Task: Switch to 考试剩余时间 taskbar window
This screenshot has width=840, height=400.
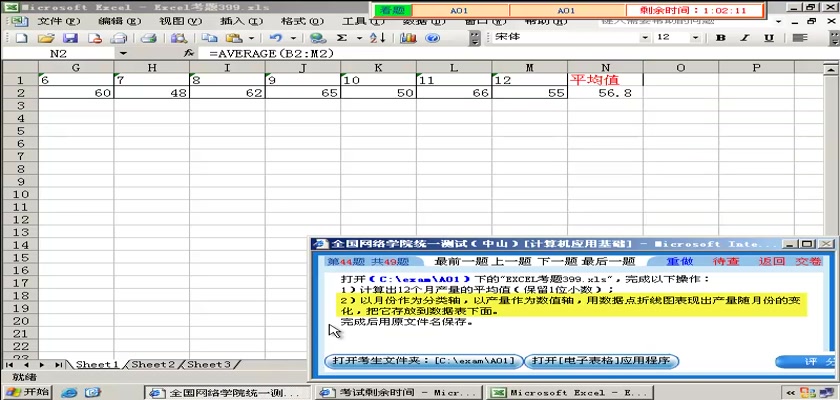Action: point(398,393)
